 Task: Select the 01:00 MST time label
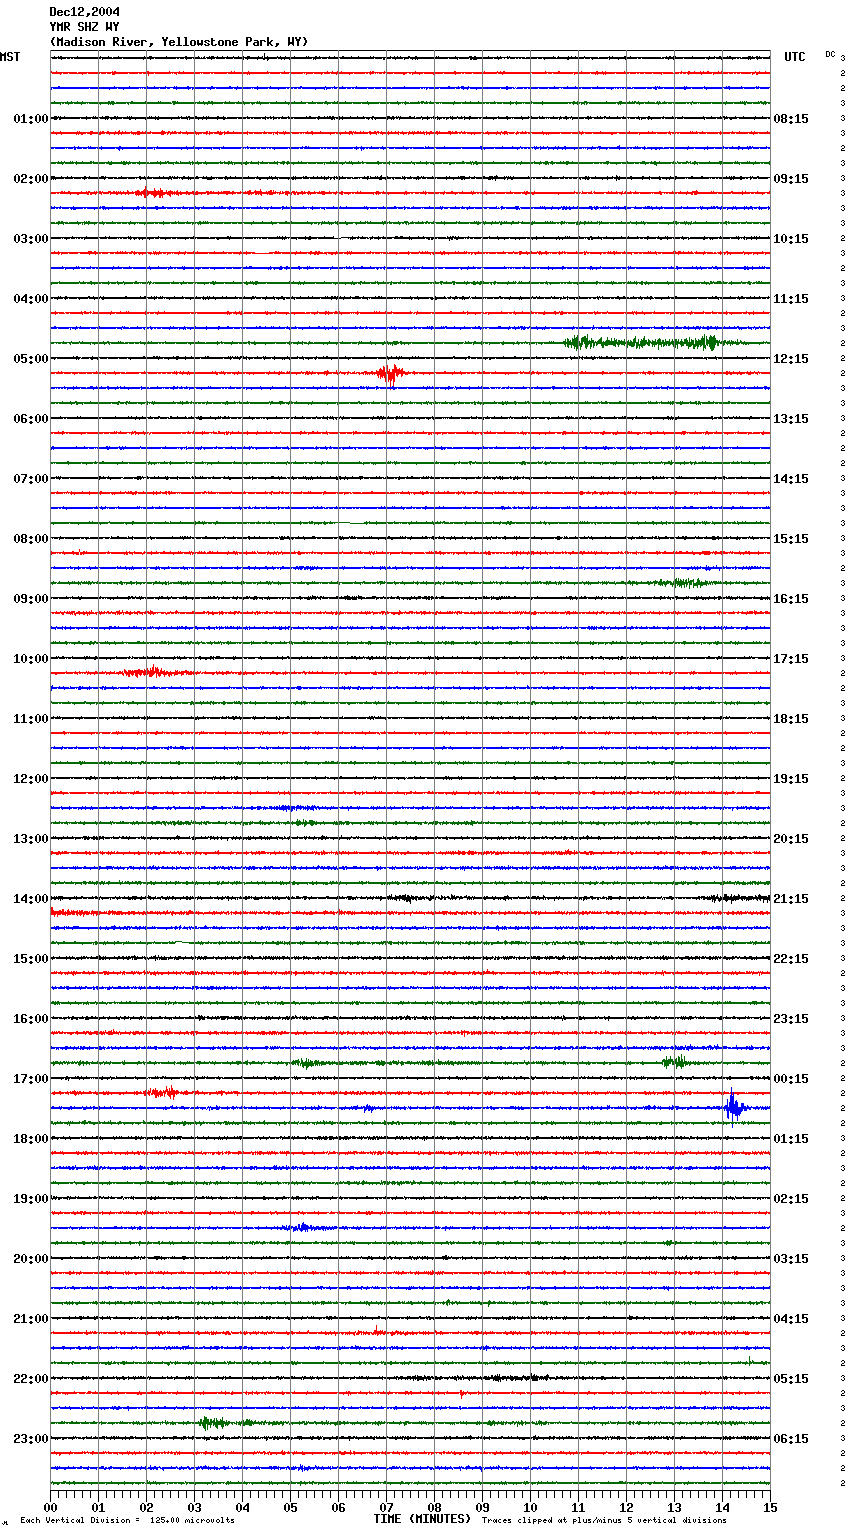[31, 119]
